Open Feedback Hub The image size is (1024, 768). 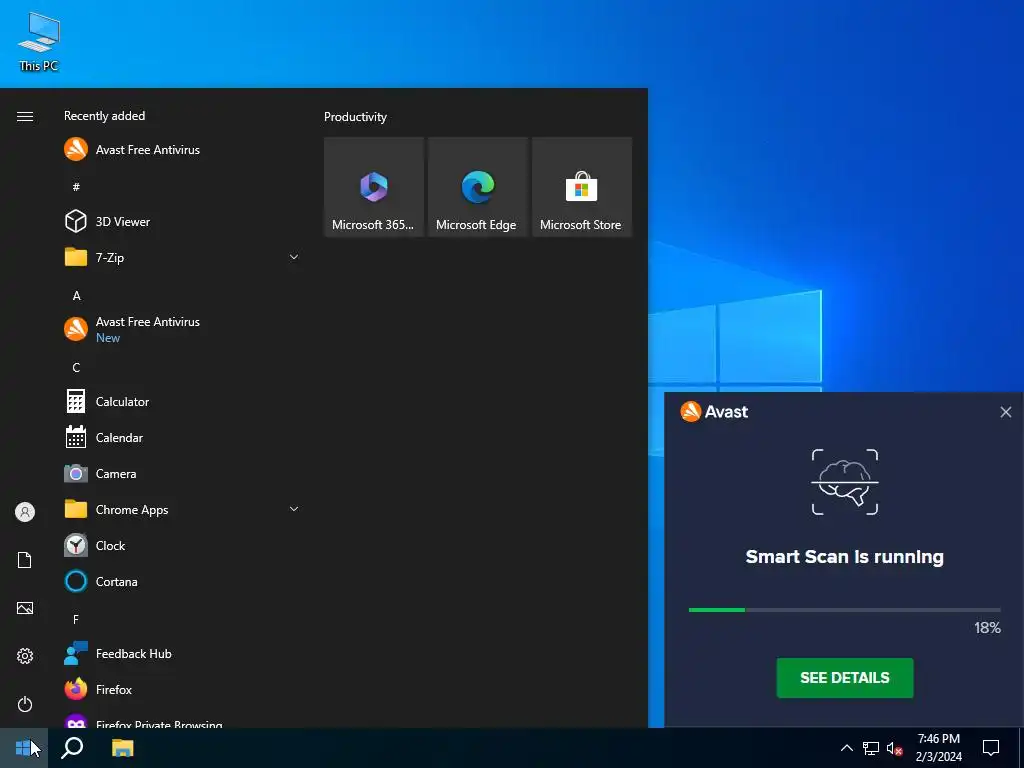point(181,654)
